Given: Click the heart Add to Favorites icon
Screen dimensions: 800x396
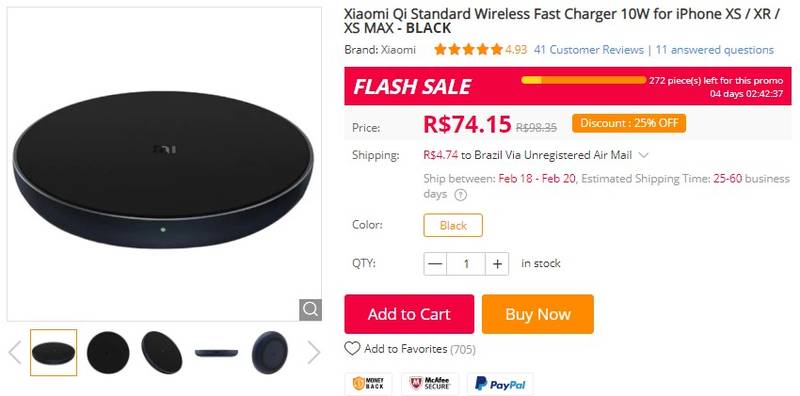Looking at the screenshot, I should click(x=352, y=349).
